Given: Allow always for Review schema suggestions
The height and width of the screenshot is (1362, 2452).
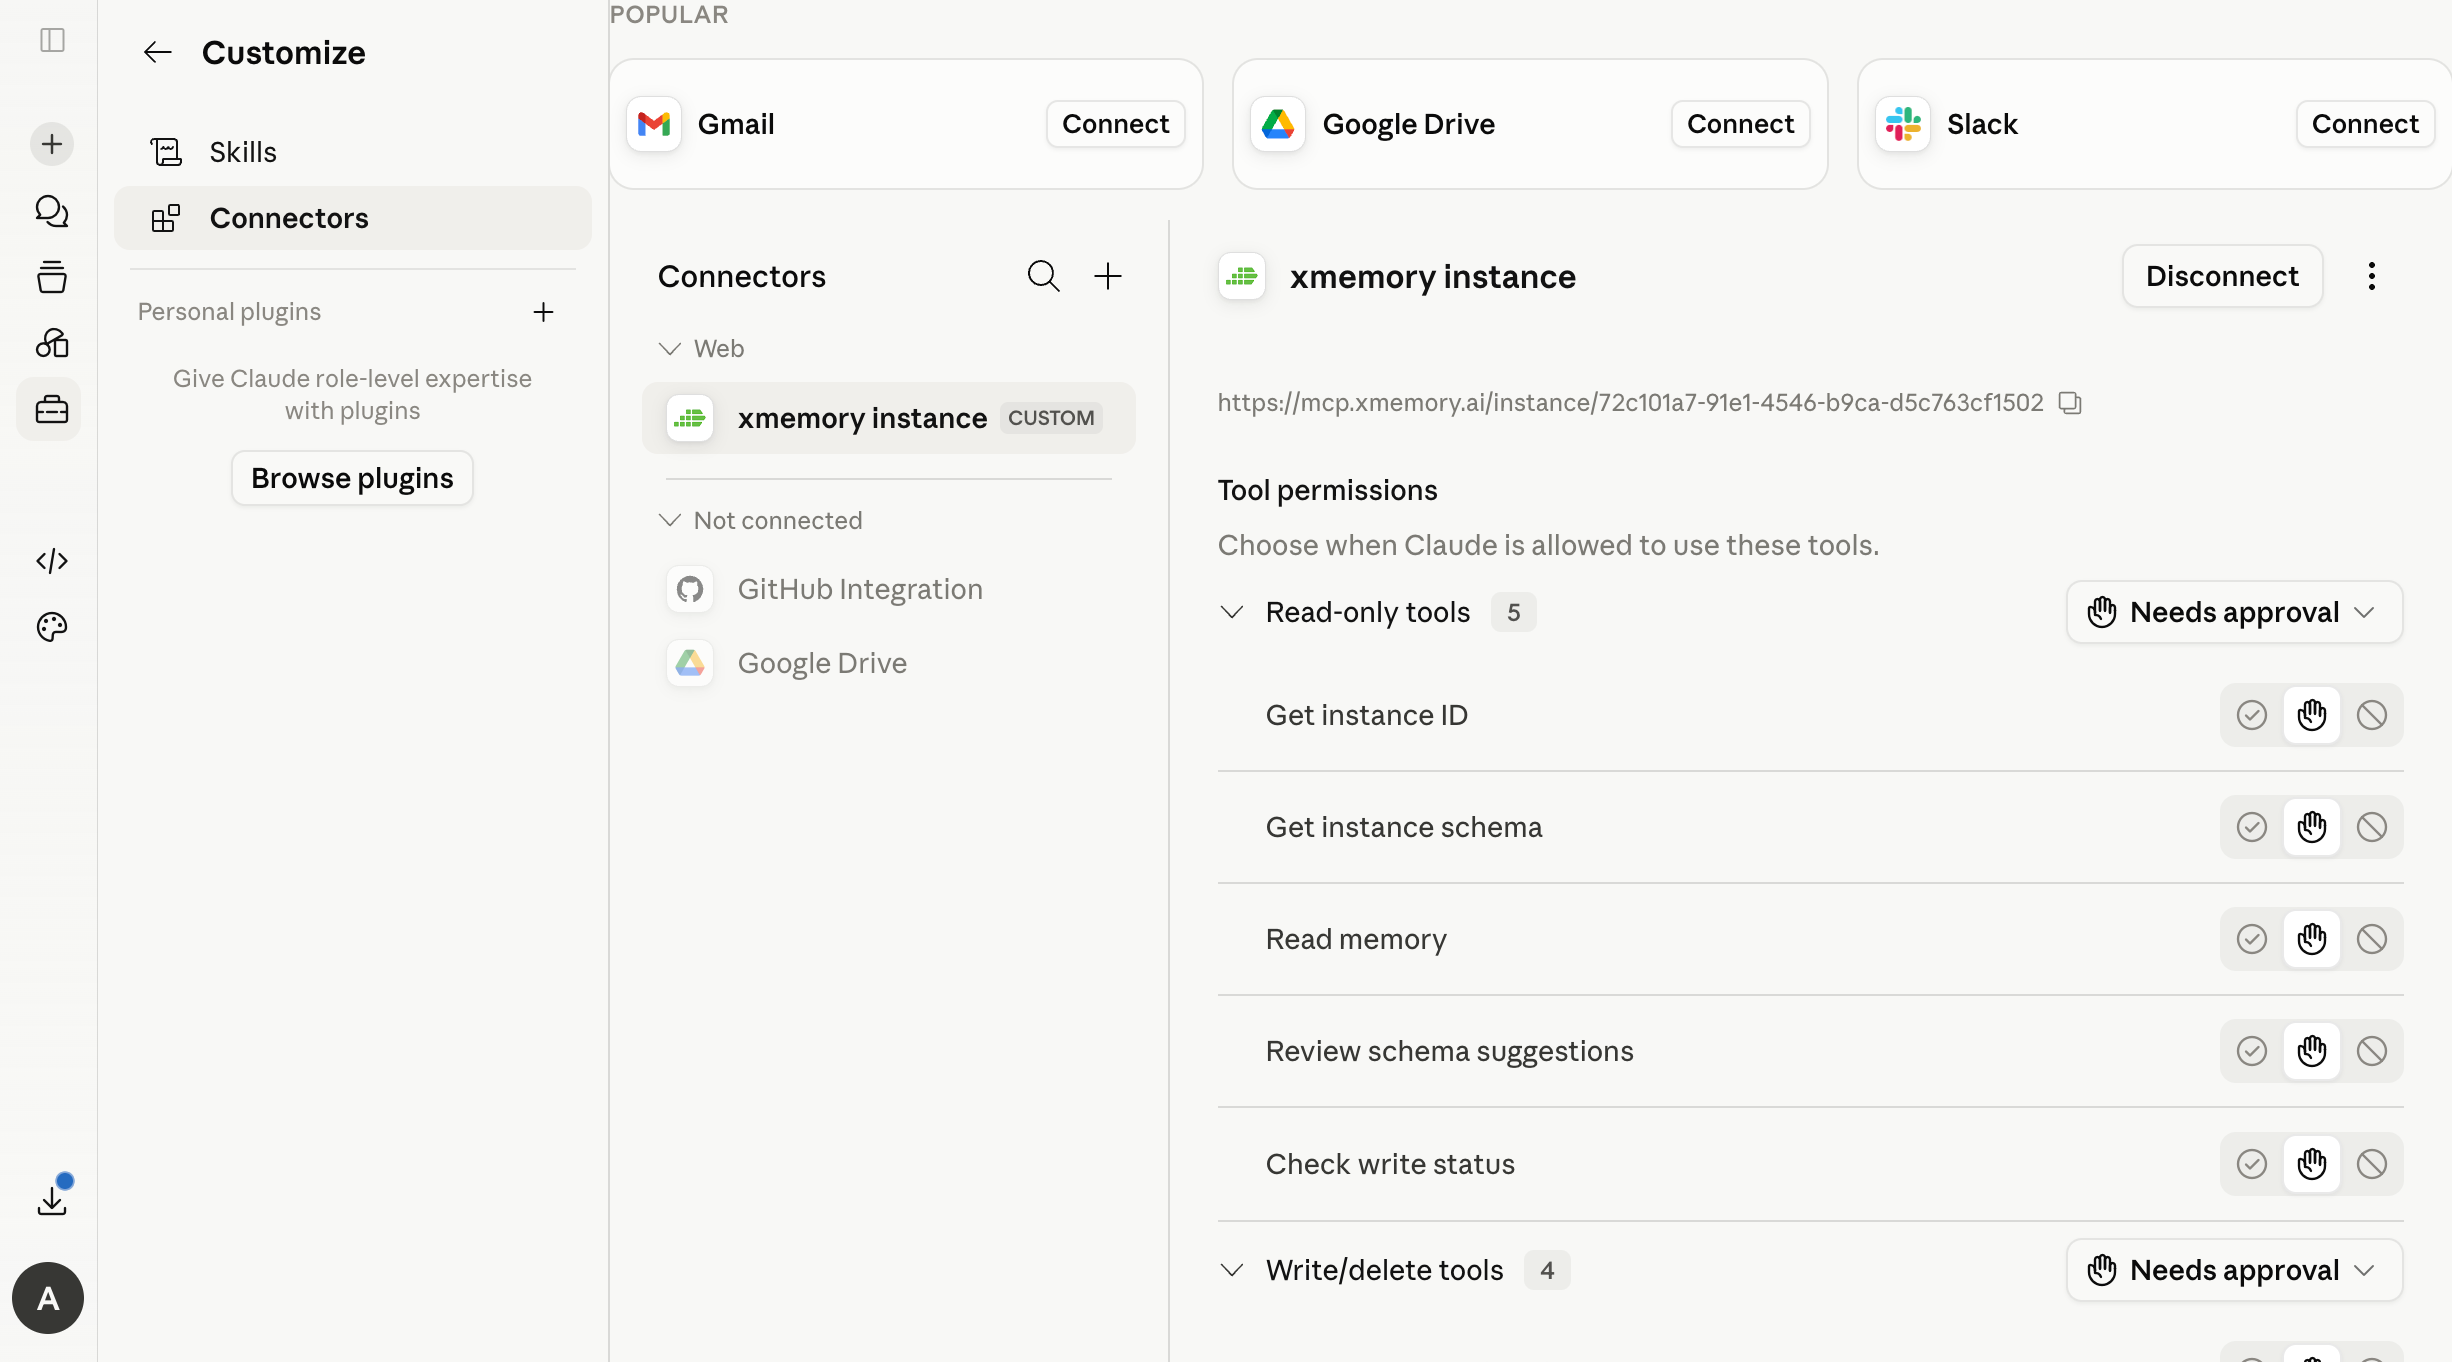Looking at the screenshot, I should (x=2252, y=1051).
